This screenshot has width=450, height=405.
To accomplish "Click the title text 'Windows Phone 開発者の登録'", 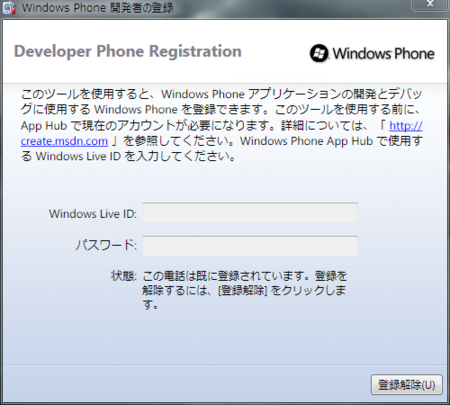I will (x=98, y=8).
